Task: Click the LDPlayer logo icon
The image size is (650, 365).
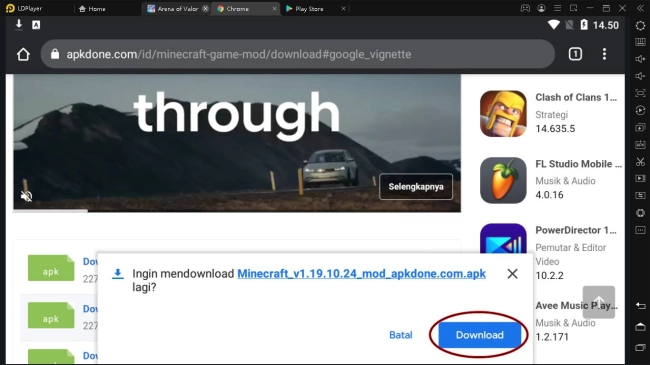Action: click(x=10, y=8)
